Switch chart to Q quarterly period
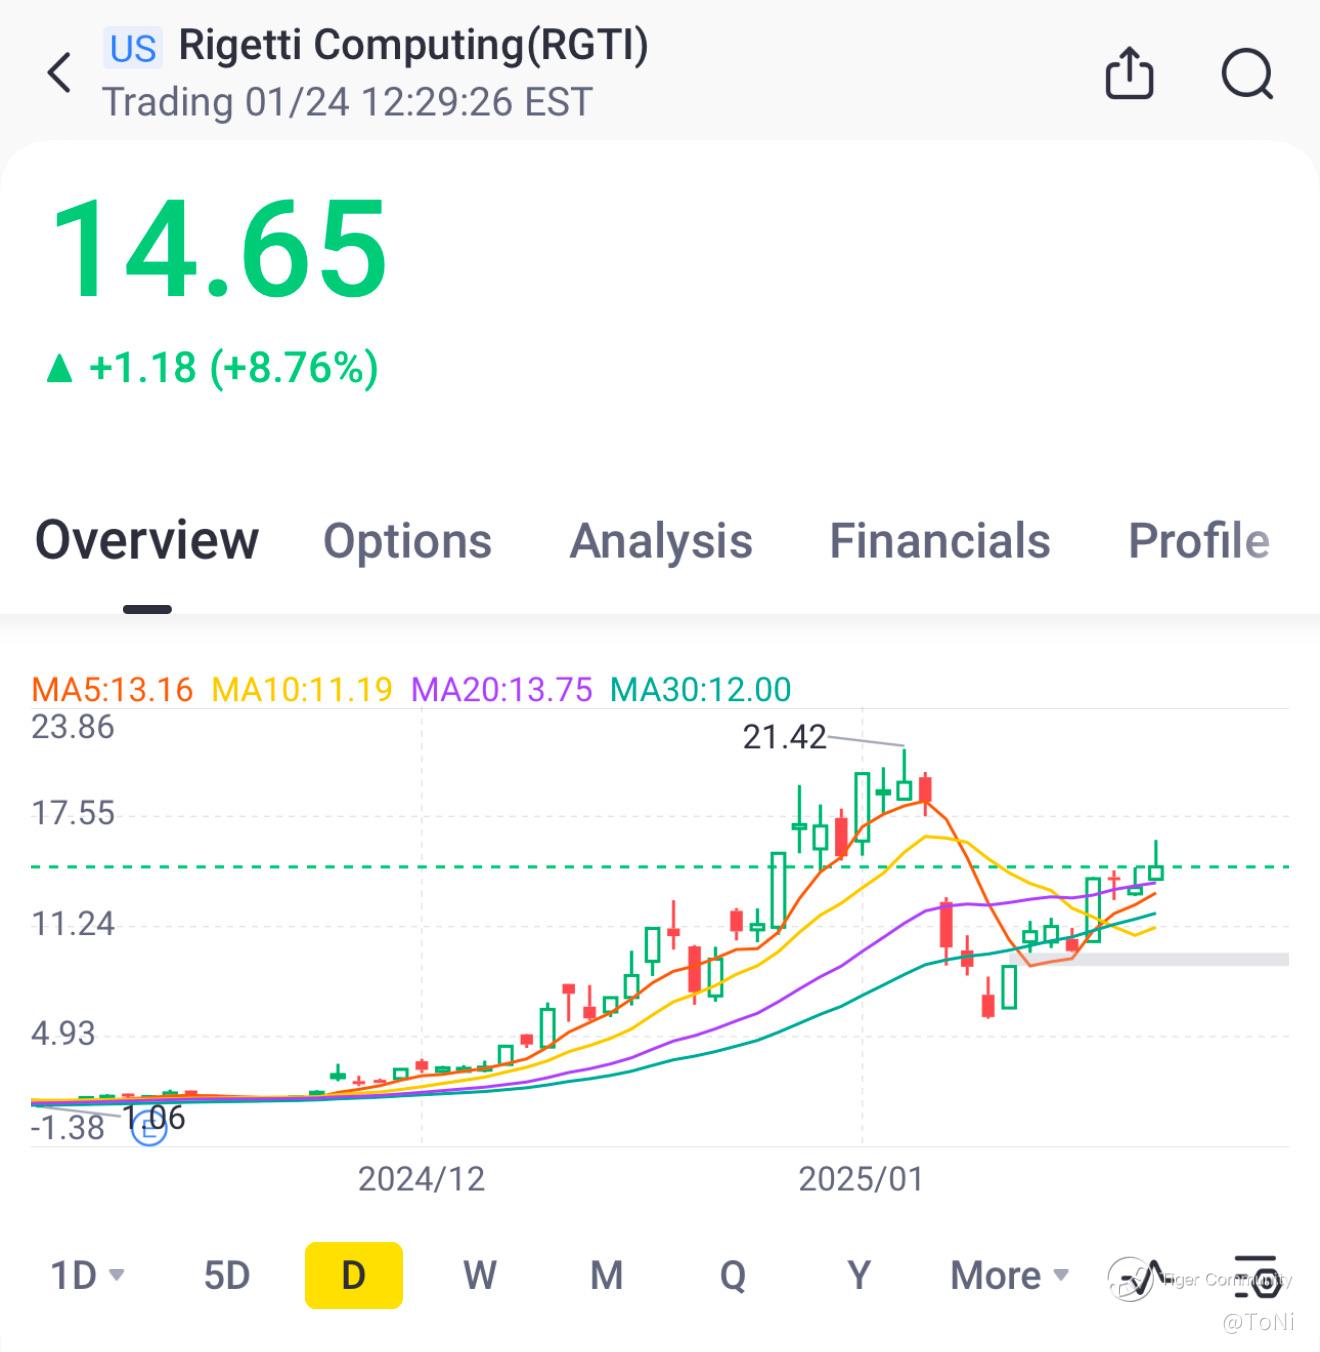This screenshot has height=1352, width=1320. (x=733, y=1276)
